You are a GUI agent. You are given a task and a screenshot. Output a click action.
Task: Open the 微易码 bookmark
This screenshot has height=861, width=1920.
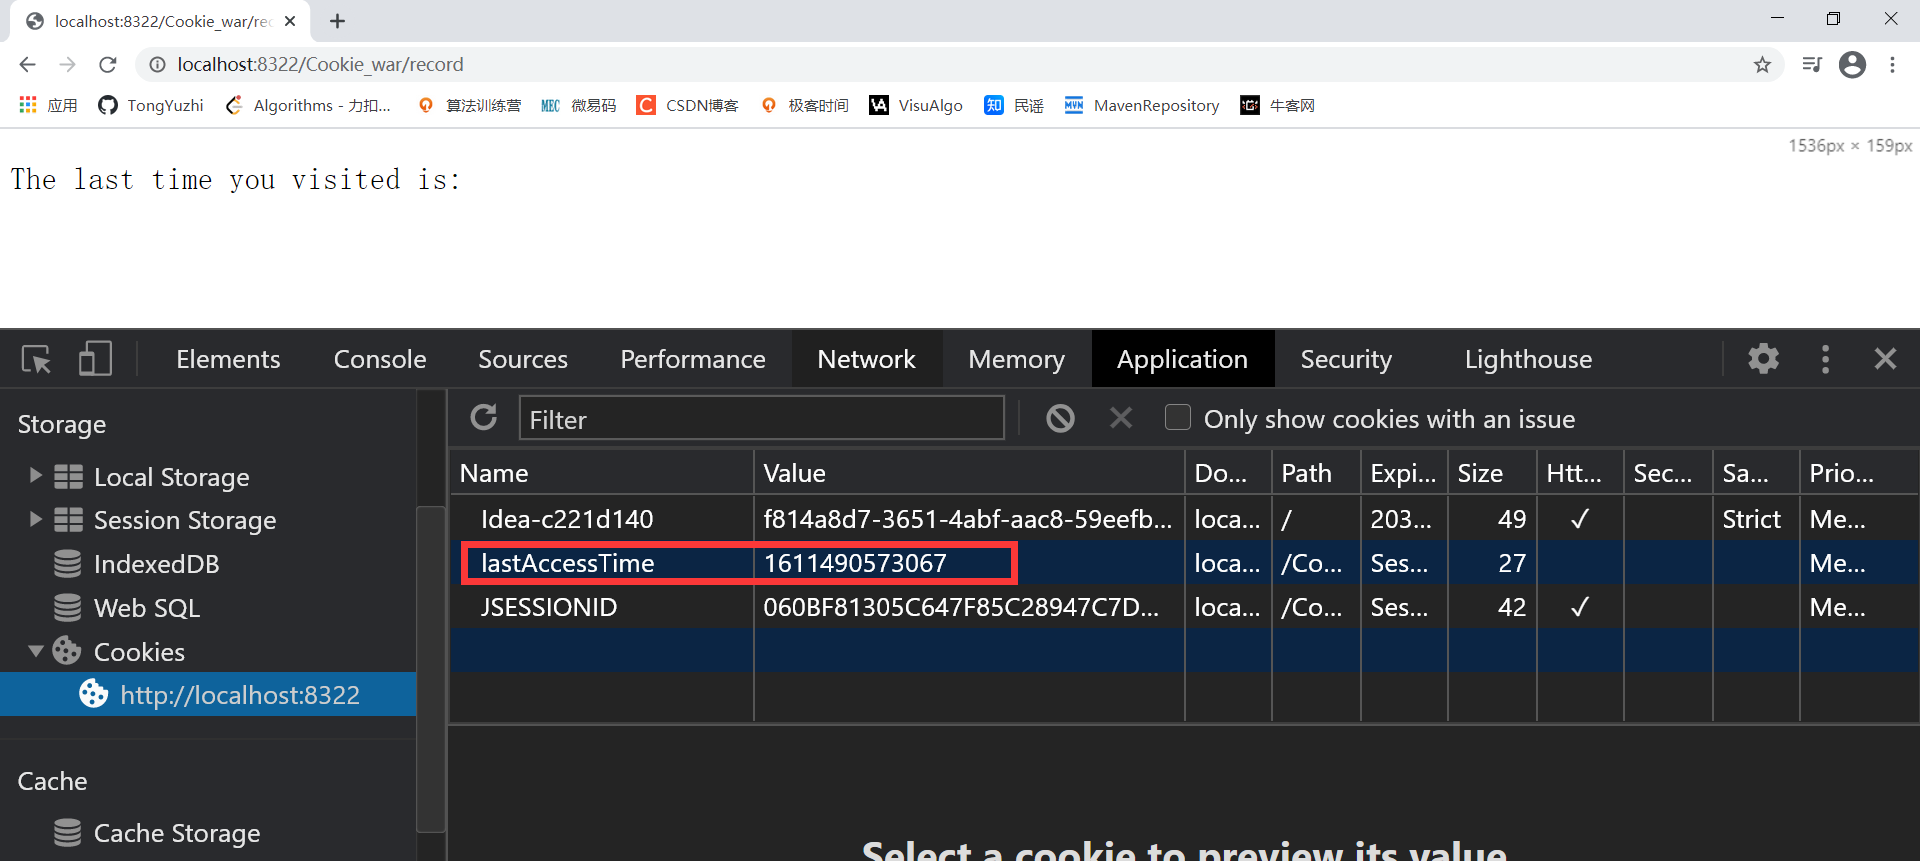[x=579, y=105]
